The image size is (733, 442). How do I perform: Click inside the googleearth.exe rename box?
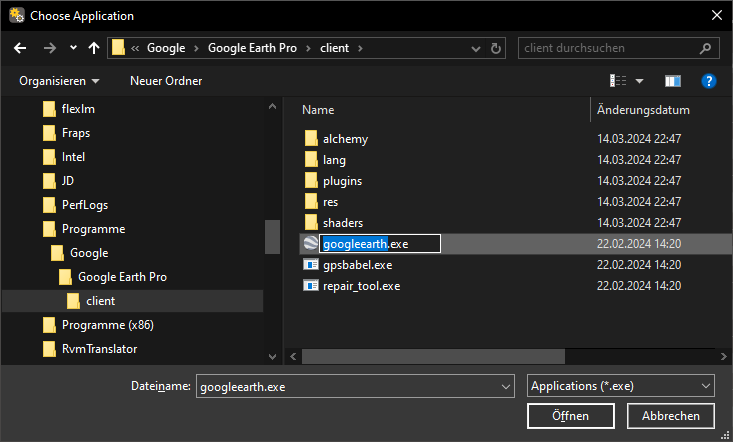click(380, 243)
